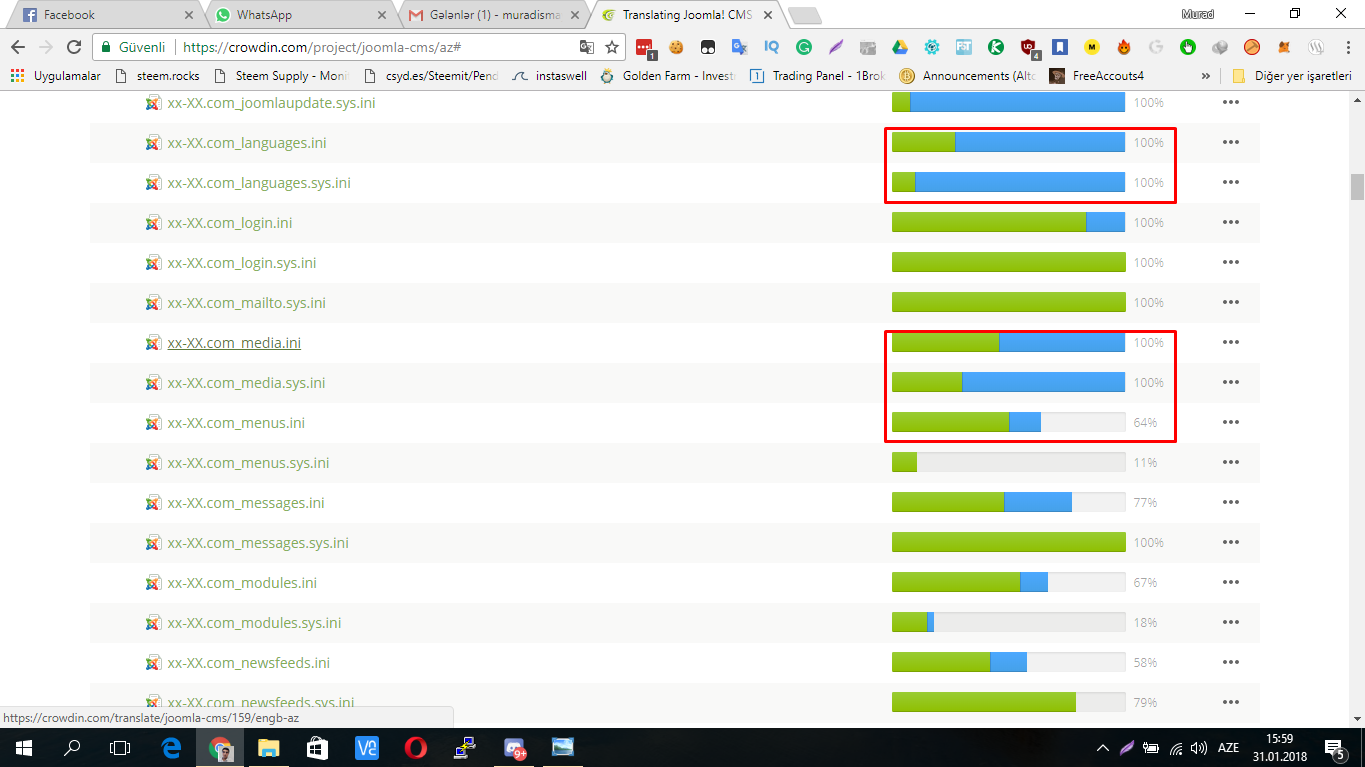Switch AZE keyboard language in taskbar
This screenshot has width=1365, height=767.
pos(1228,747)
